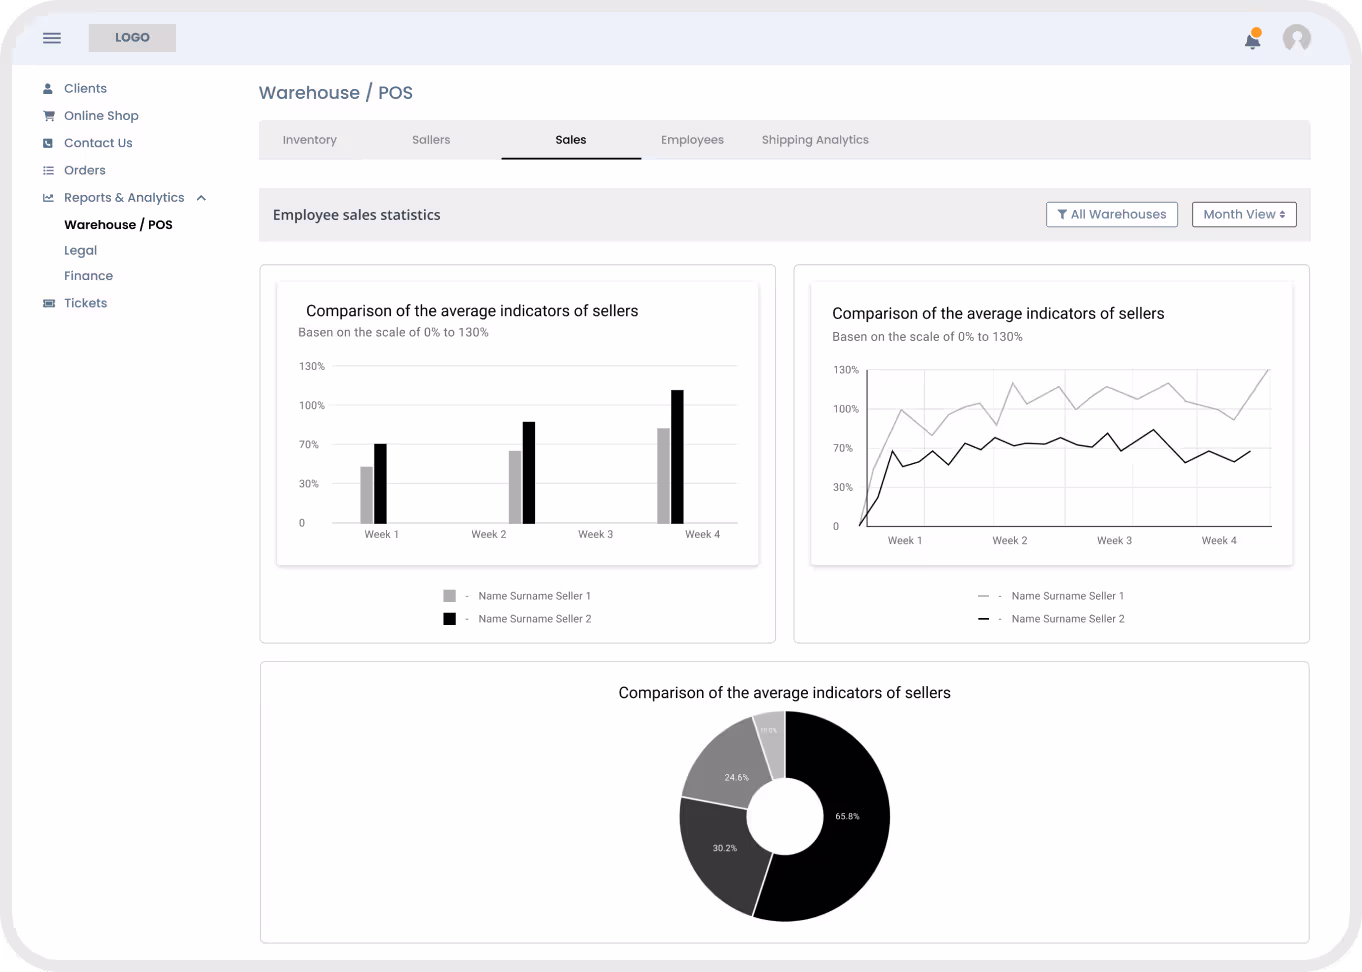
Task: Open notifications bell icon
Action: tap(1253, 39)
